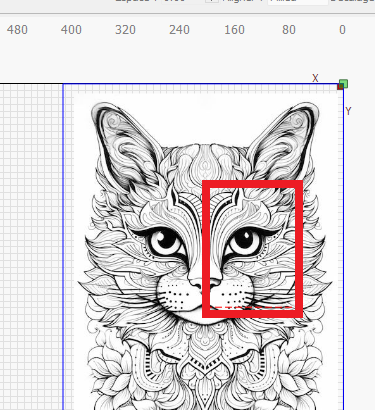
Task: Click the dashed red line inside rectangle
Action: (x=252, y=307)
